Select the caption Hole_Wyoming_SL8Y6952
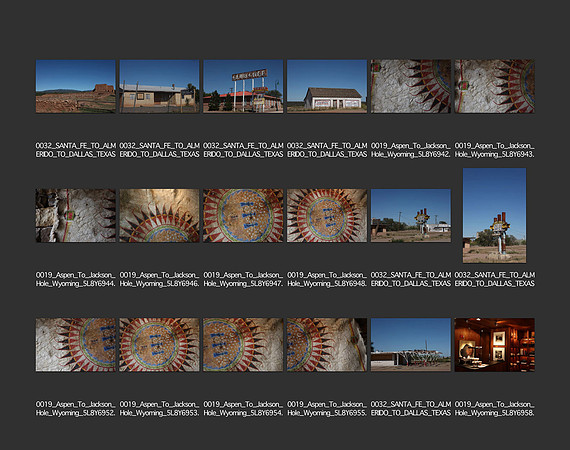The image size is (570, 450). pos(76,409)
